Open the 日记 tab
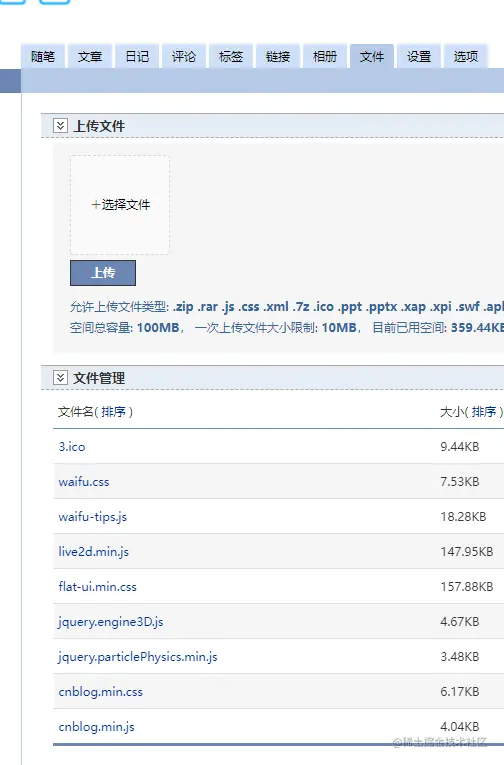 (x=137, y=57)
